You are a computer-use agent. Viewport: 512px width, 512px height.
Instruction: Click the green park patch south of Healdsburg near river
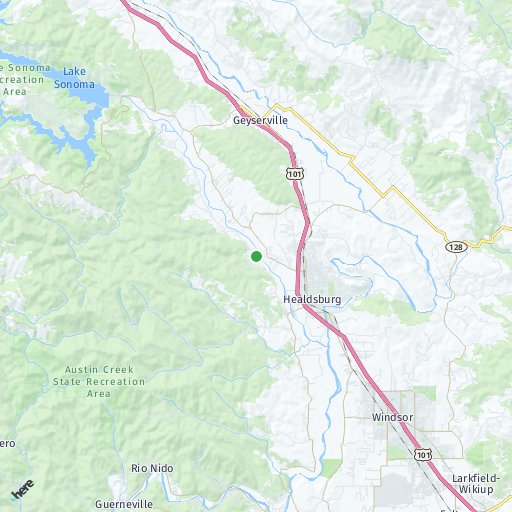point(331,468)
